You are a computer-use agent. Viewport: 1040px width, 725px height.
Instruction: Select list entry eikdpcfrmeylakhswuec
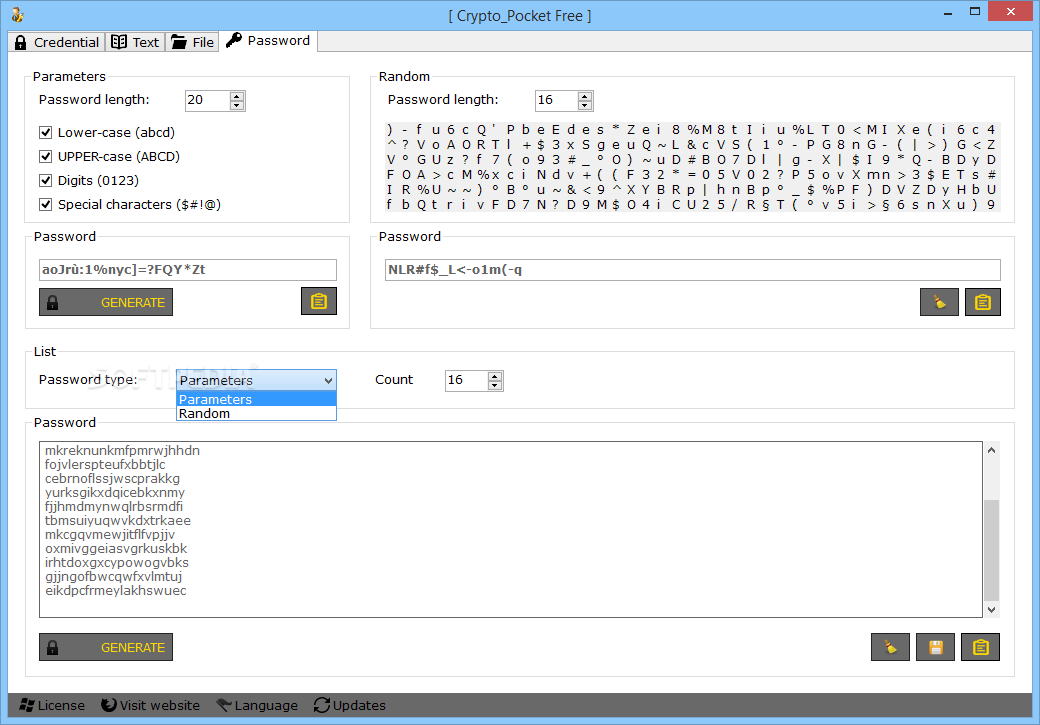coord(115,590)
